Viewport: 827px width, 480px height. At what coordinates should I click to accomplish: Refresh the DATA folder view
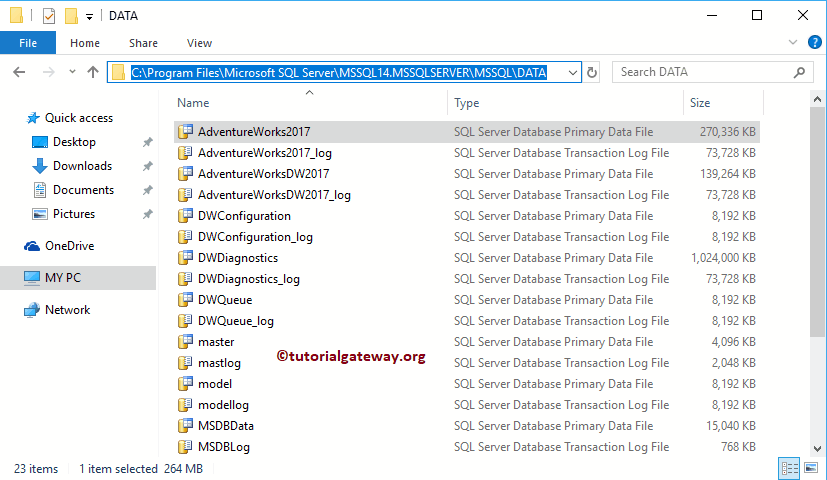pos(592,72)
